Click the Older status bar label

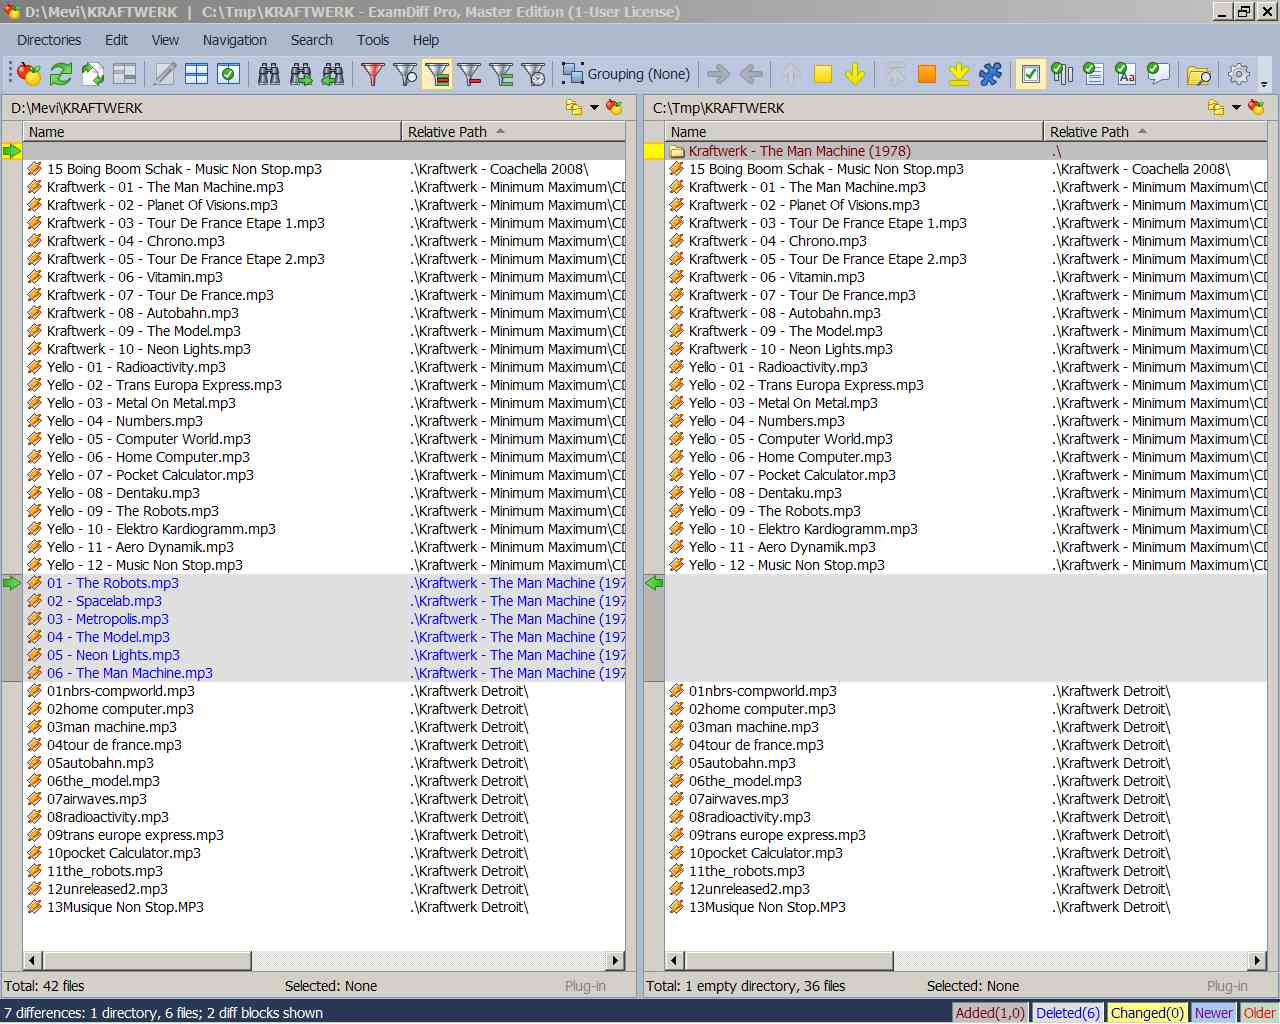tap(1259, 1013)
